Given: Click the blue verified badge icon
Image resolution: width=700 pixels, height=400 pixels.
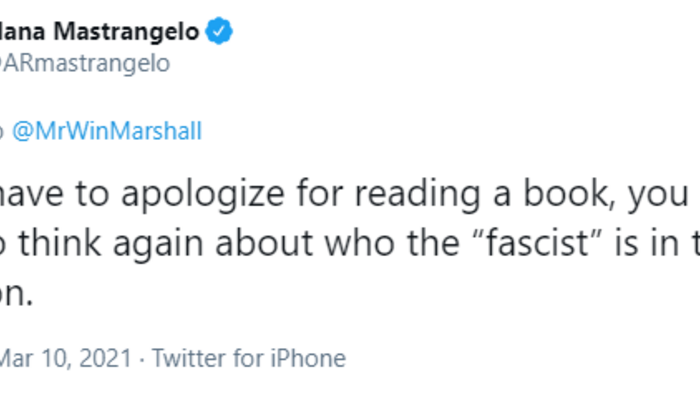Looking at the screenshot, I should coord(220,32).
